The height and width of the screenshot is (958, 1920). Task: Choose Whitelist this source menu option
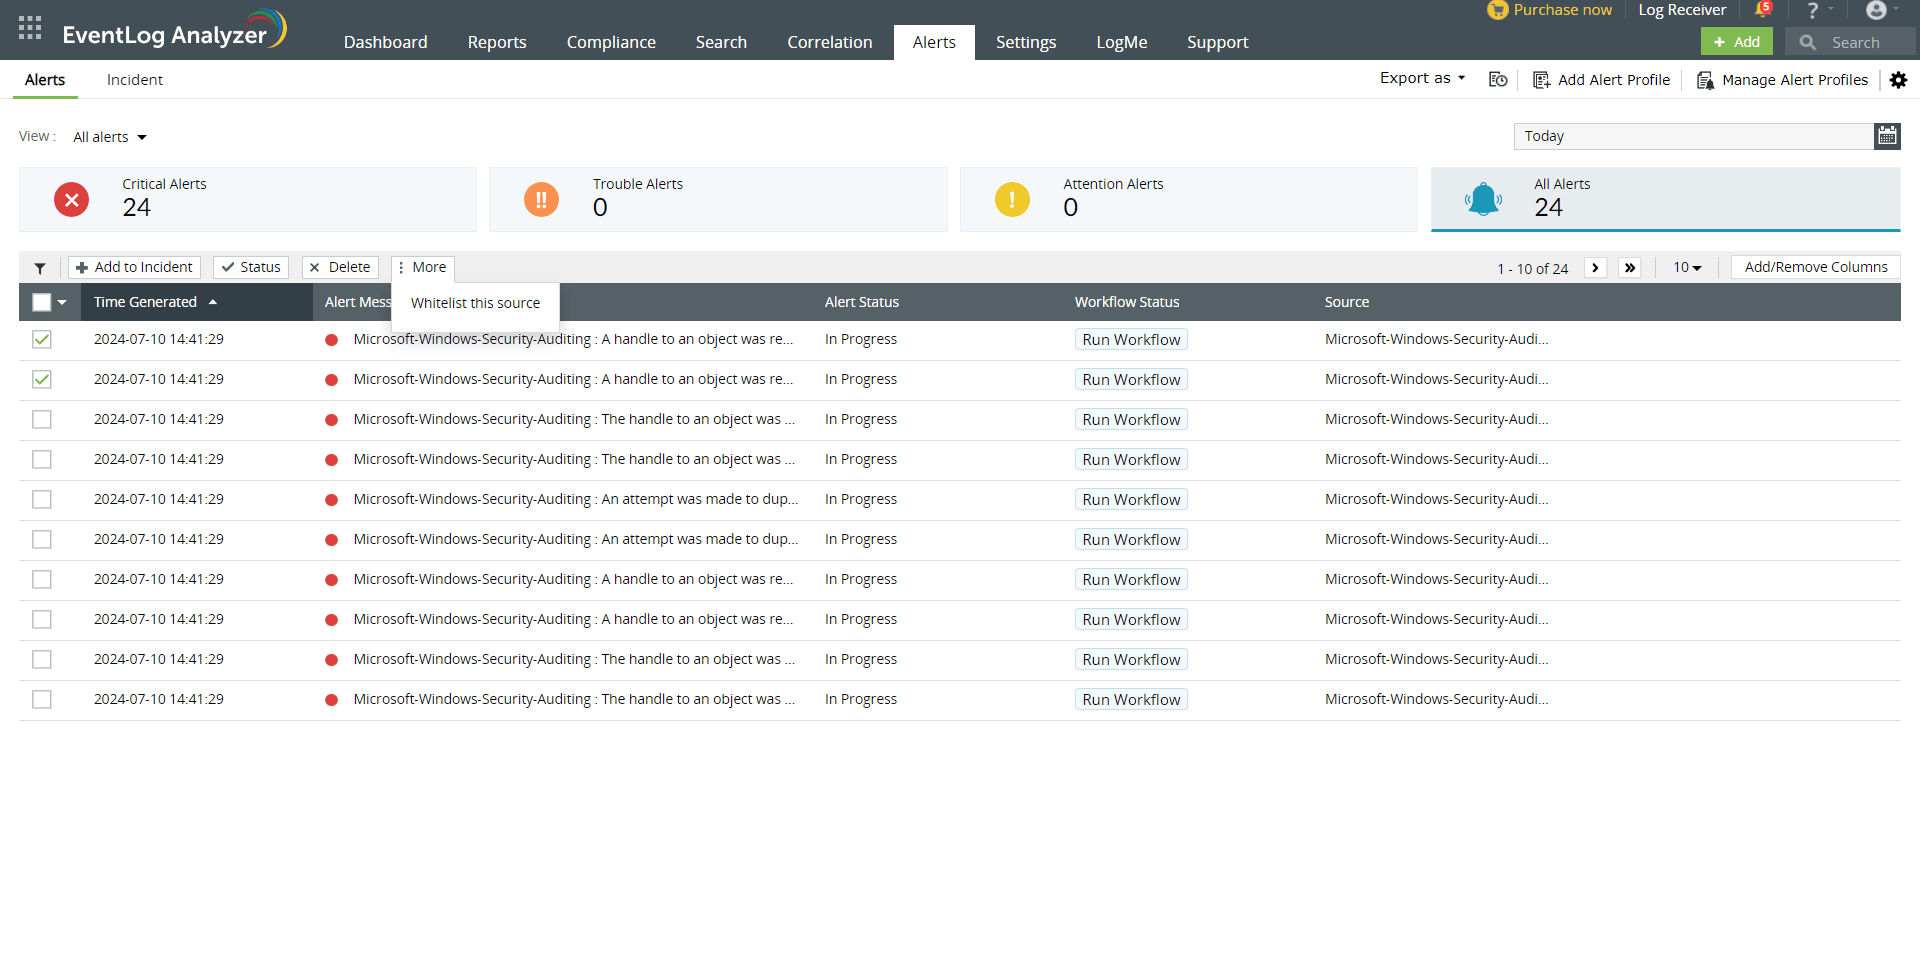tap(475, 303)
